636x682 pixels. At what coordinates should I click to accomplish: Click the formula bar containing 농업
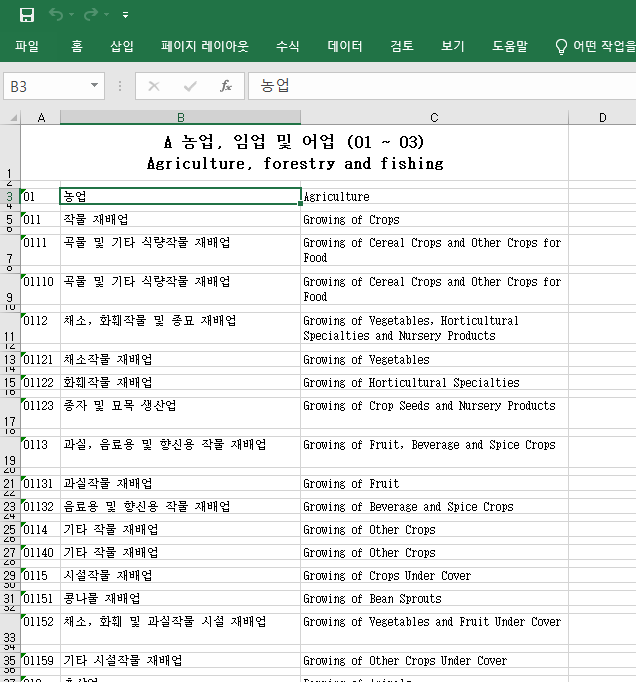point(442,86)
